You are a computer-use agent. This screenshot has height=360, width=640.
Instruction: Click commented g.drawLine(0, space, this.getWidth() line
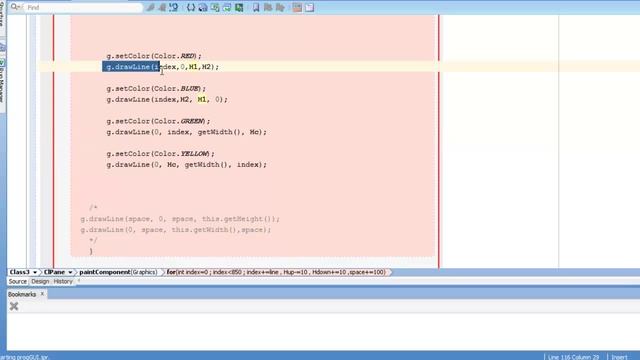[176, 230]
